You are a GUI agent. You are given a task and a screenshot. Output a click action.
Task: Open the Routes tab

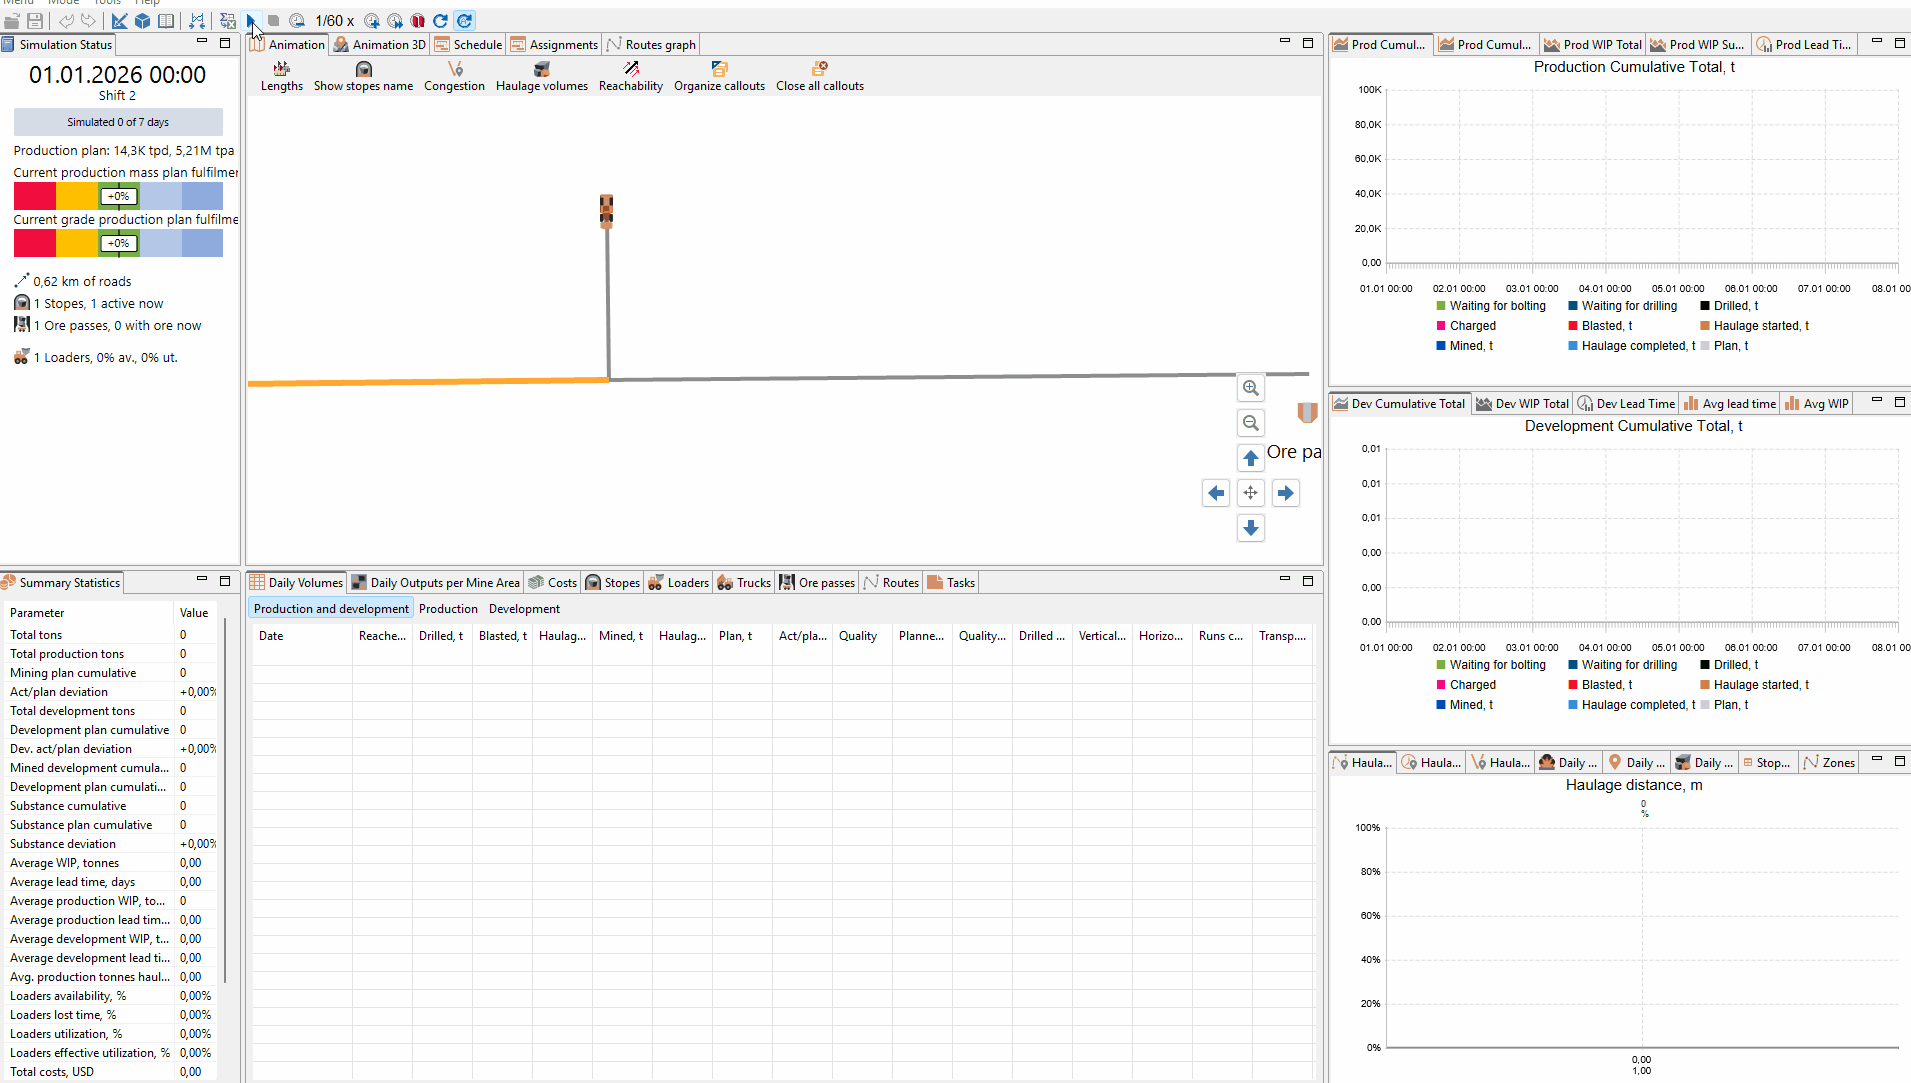tap(891, 582)
